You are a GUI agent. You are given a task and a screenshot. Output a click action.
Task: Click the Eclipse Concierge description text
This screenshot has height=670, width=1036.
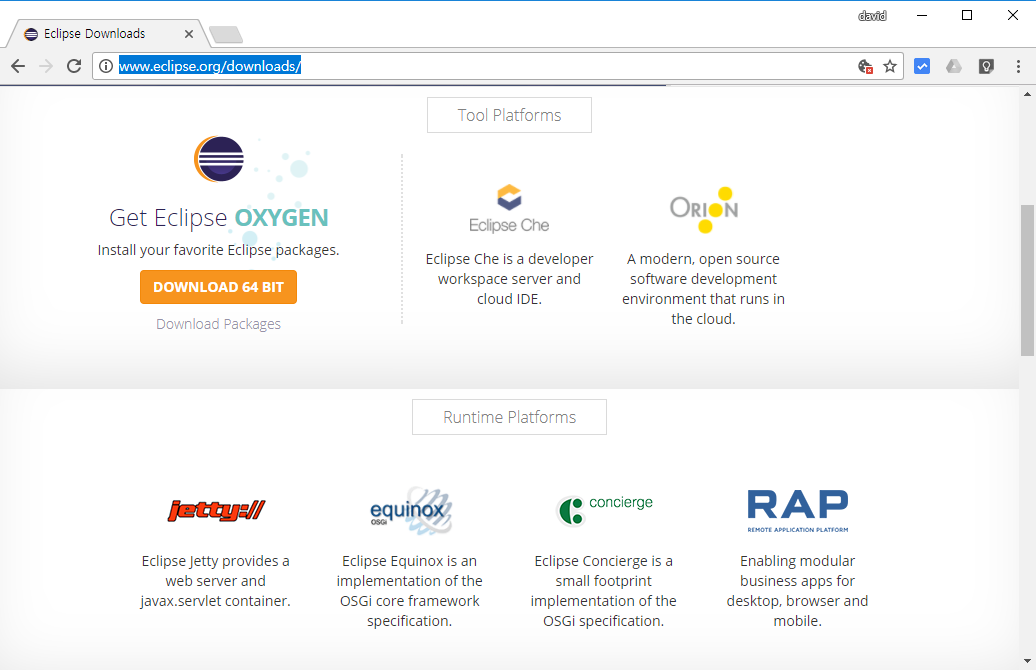tap(603, 591)
